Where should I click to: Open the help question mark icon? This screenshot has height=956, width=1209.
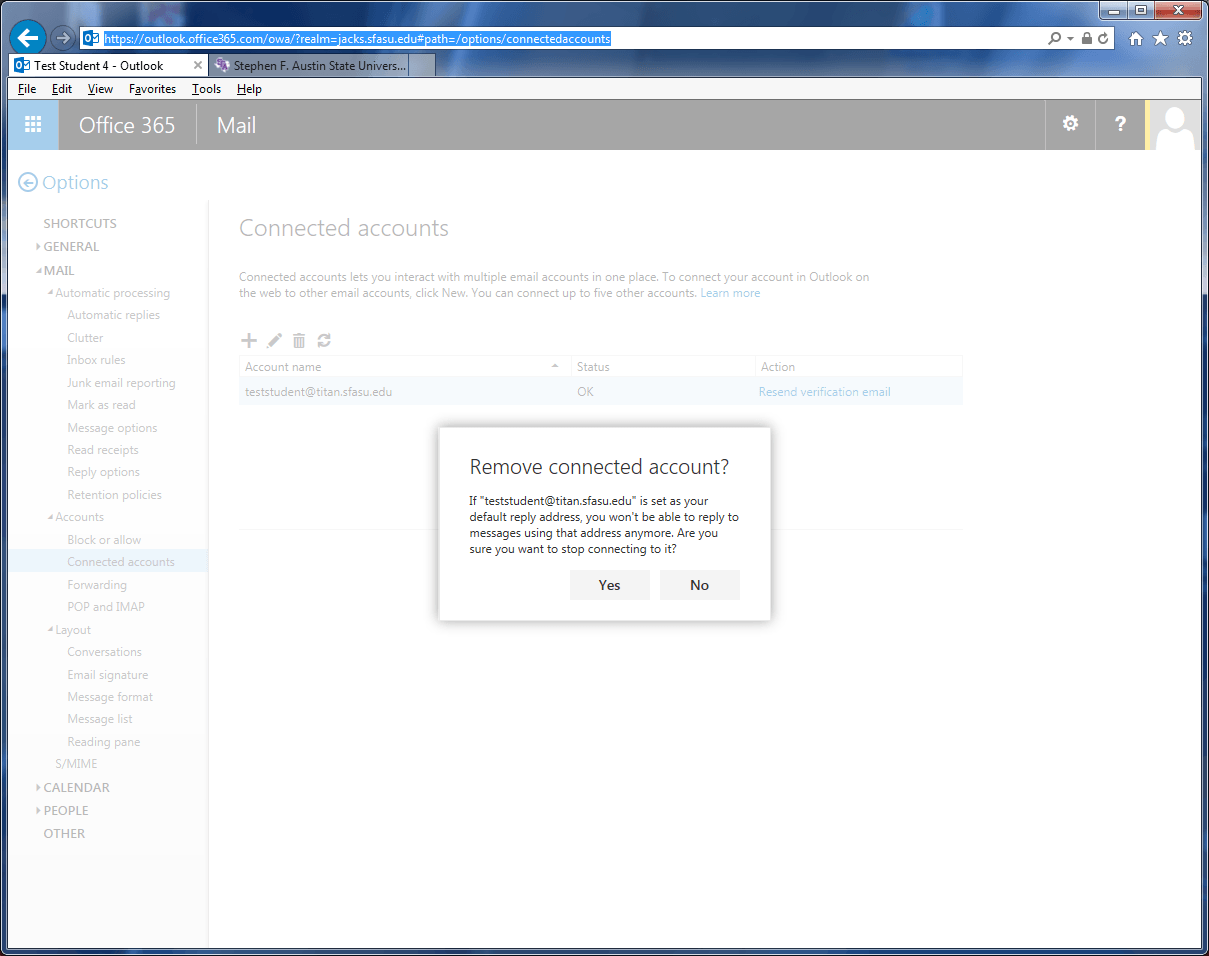(x=1120, y=124)
